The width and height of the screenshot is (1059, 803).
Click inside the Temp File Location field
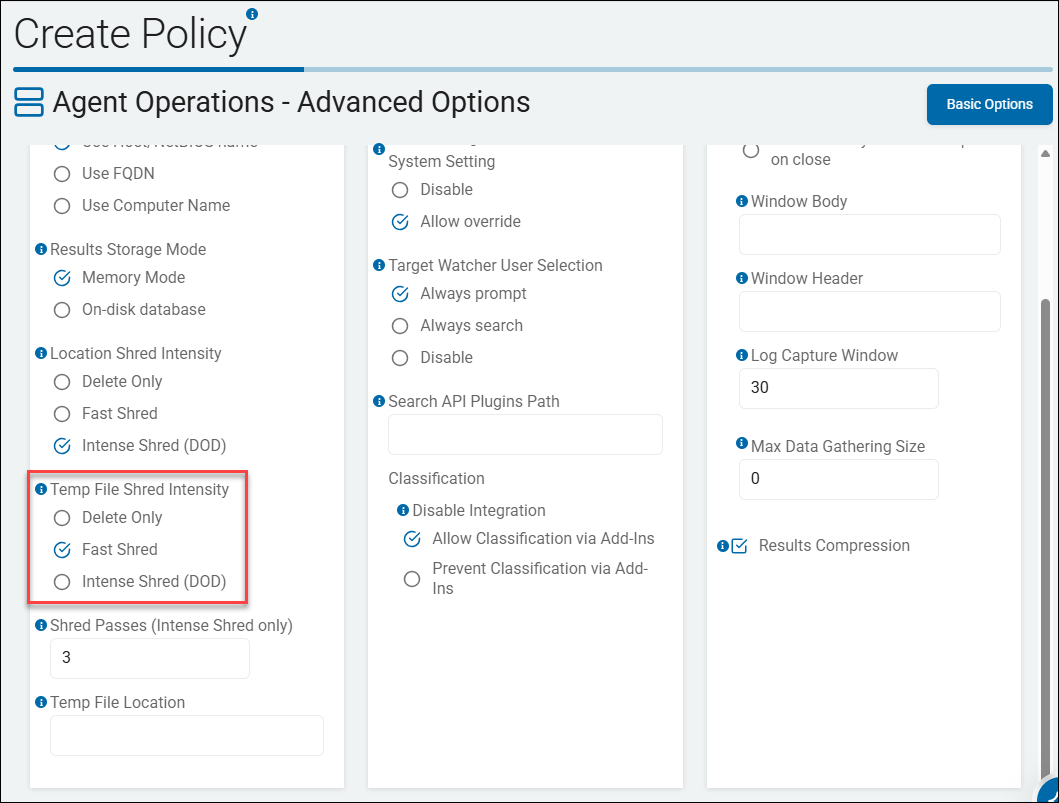coord(186,735)
